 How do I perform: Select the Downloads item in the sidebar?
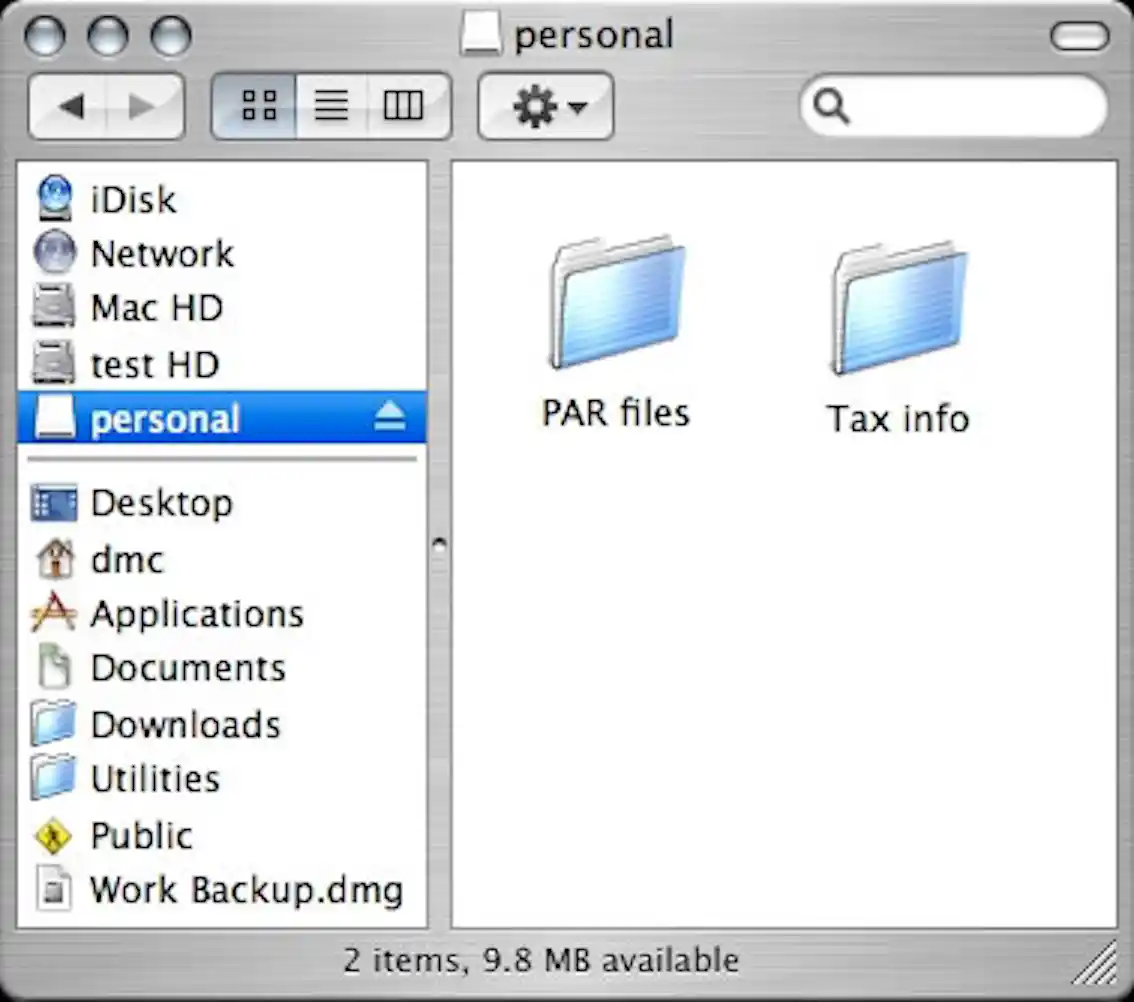point(55,724)
